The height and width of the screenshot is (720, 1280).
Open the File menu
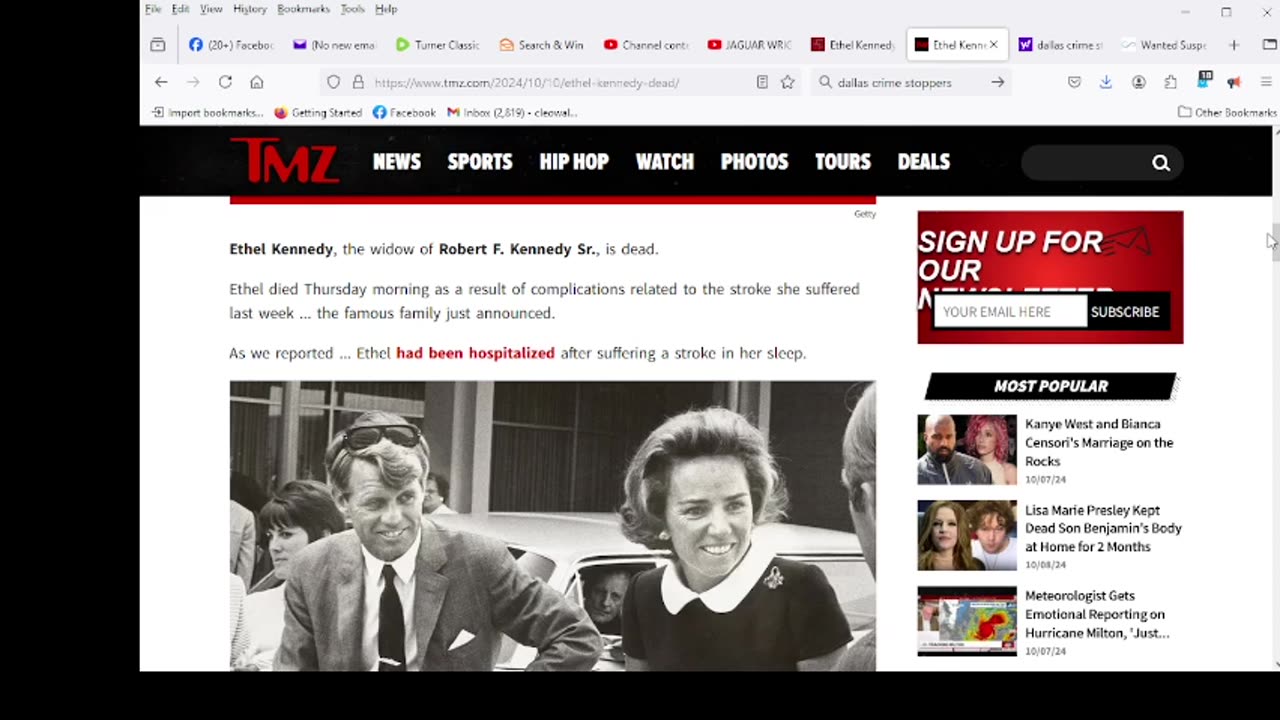click(153, 9)
